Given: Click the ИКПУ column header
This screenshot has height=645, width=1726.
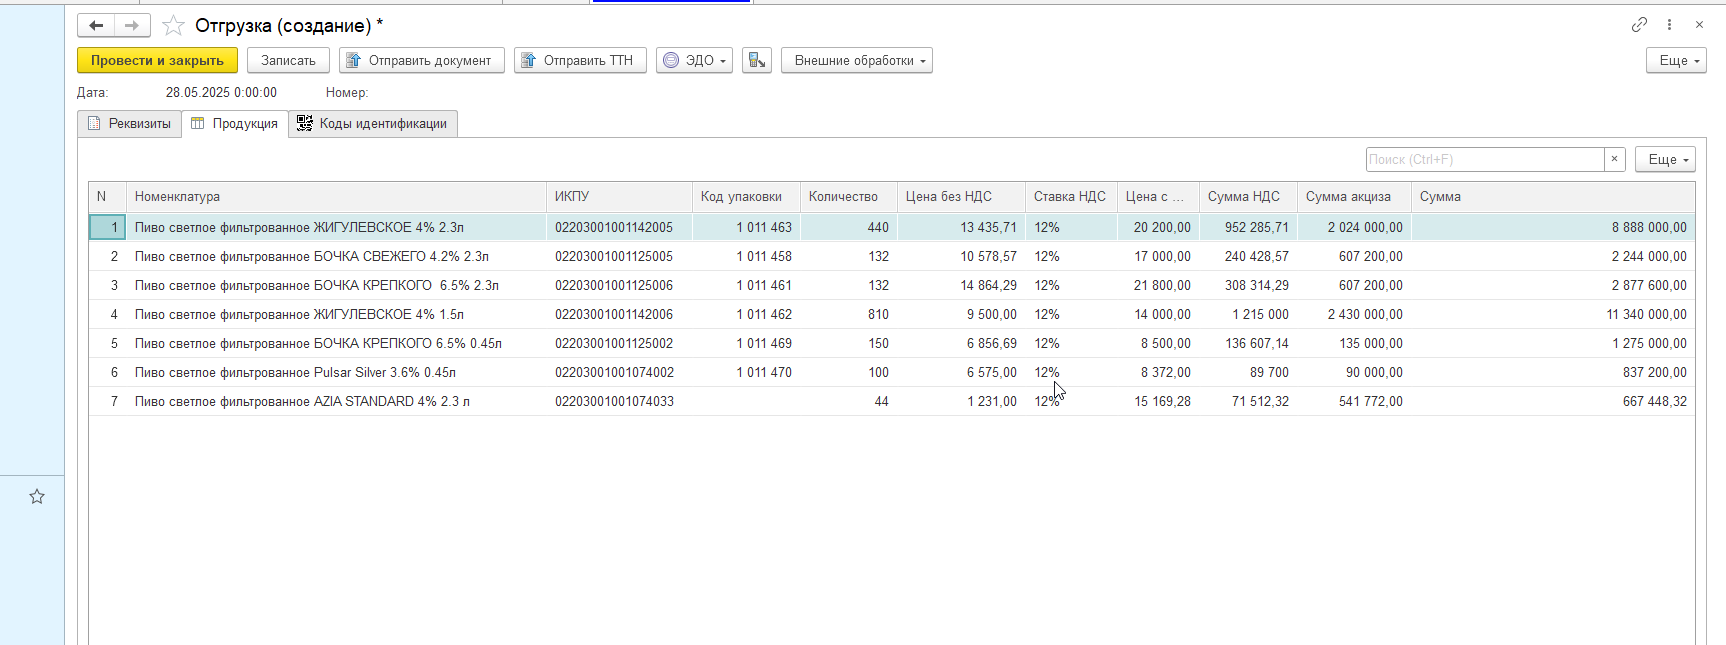Looking at the screenshot, I should click(x=619, y=197).
